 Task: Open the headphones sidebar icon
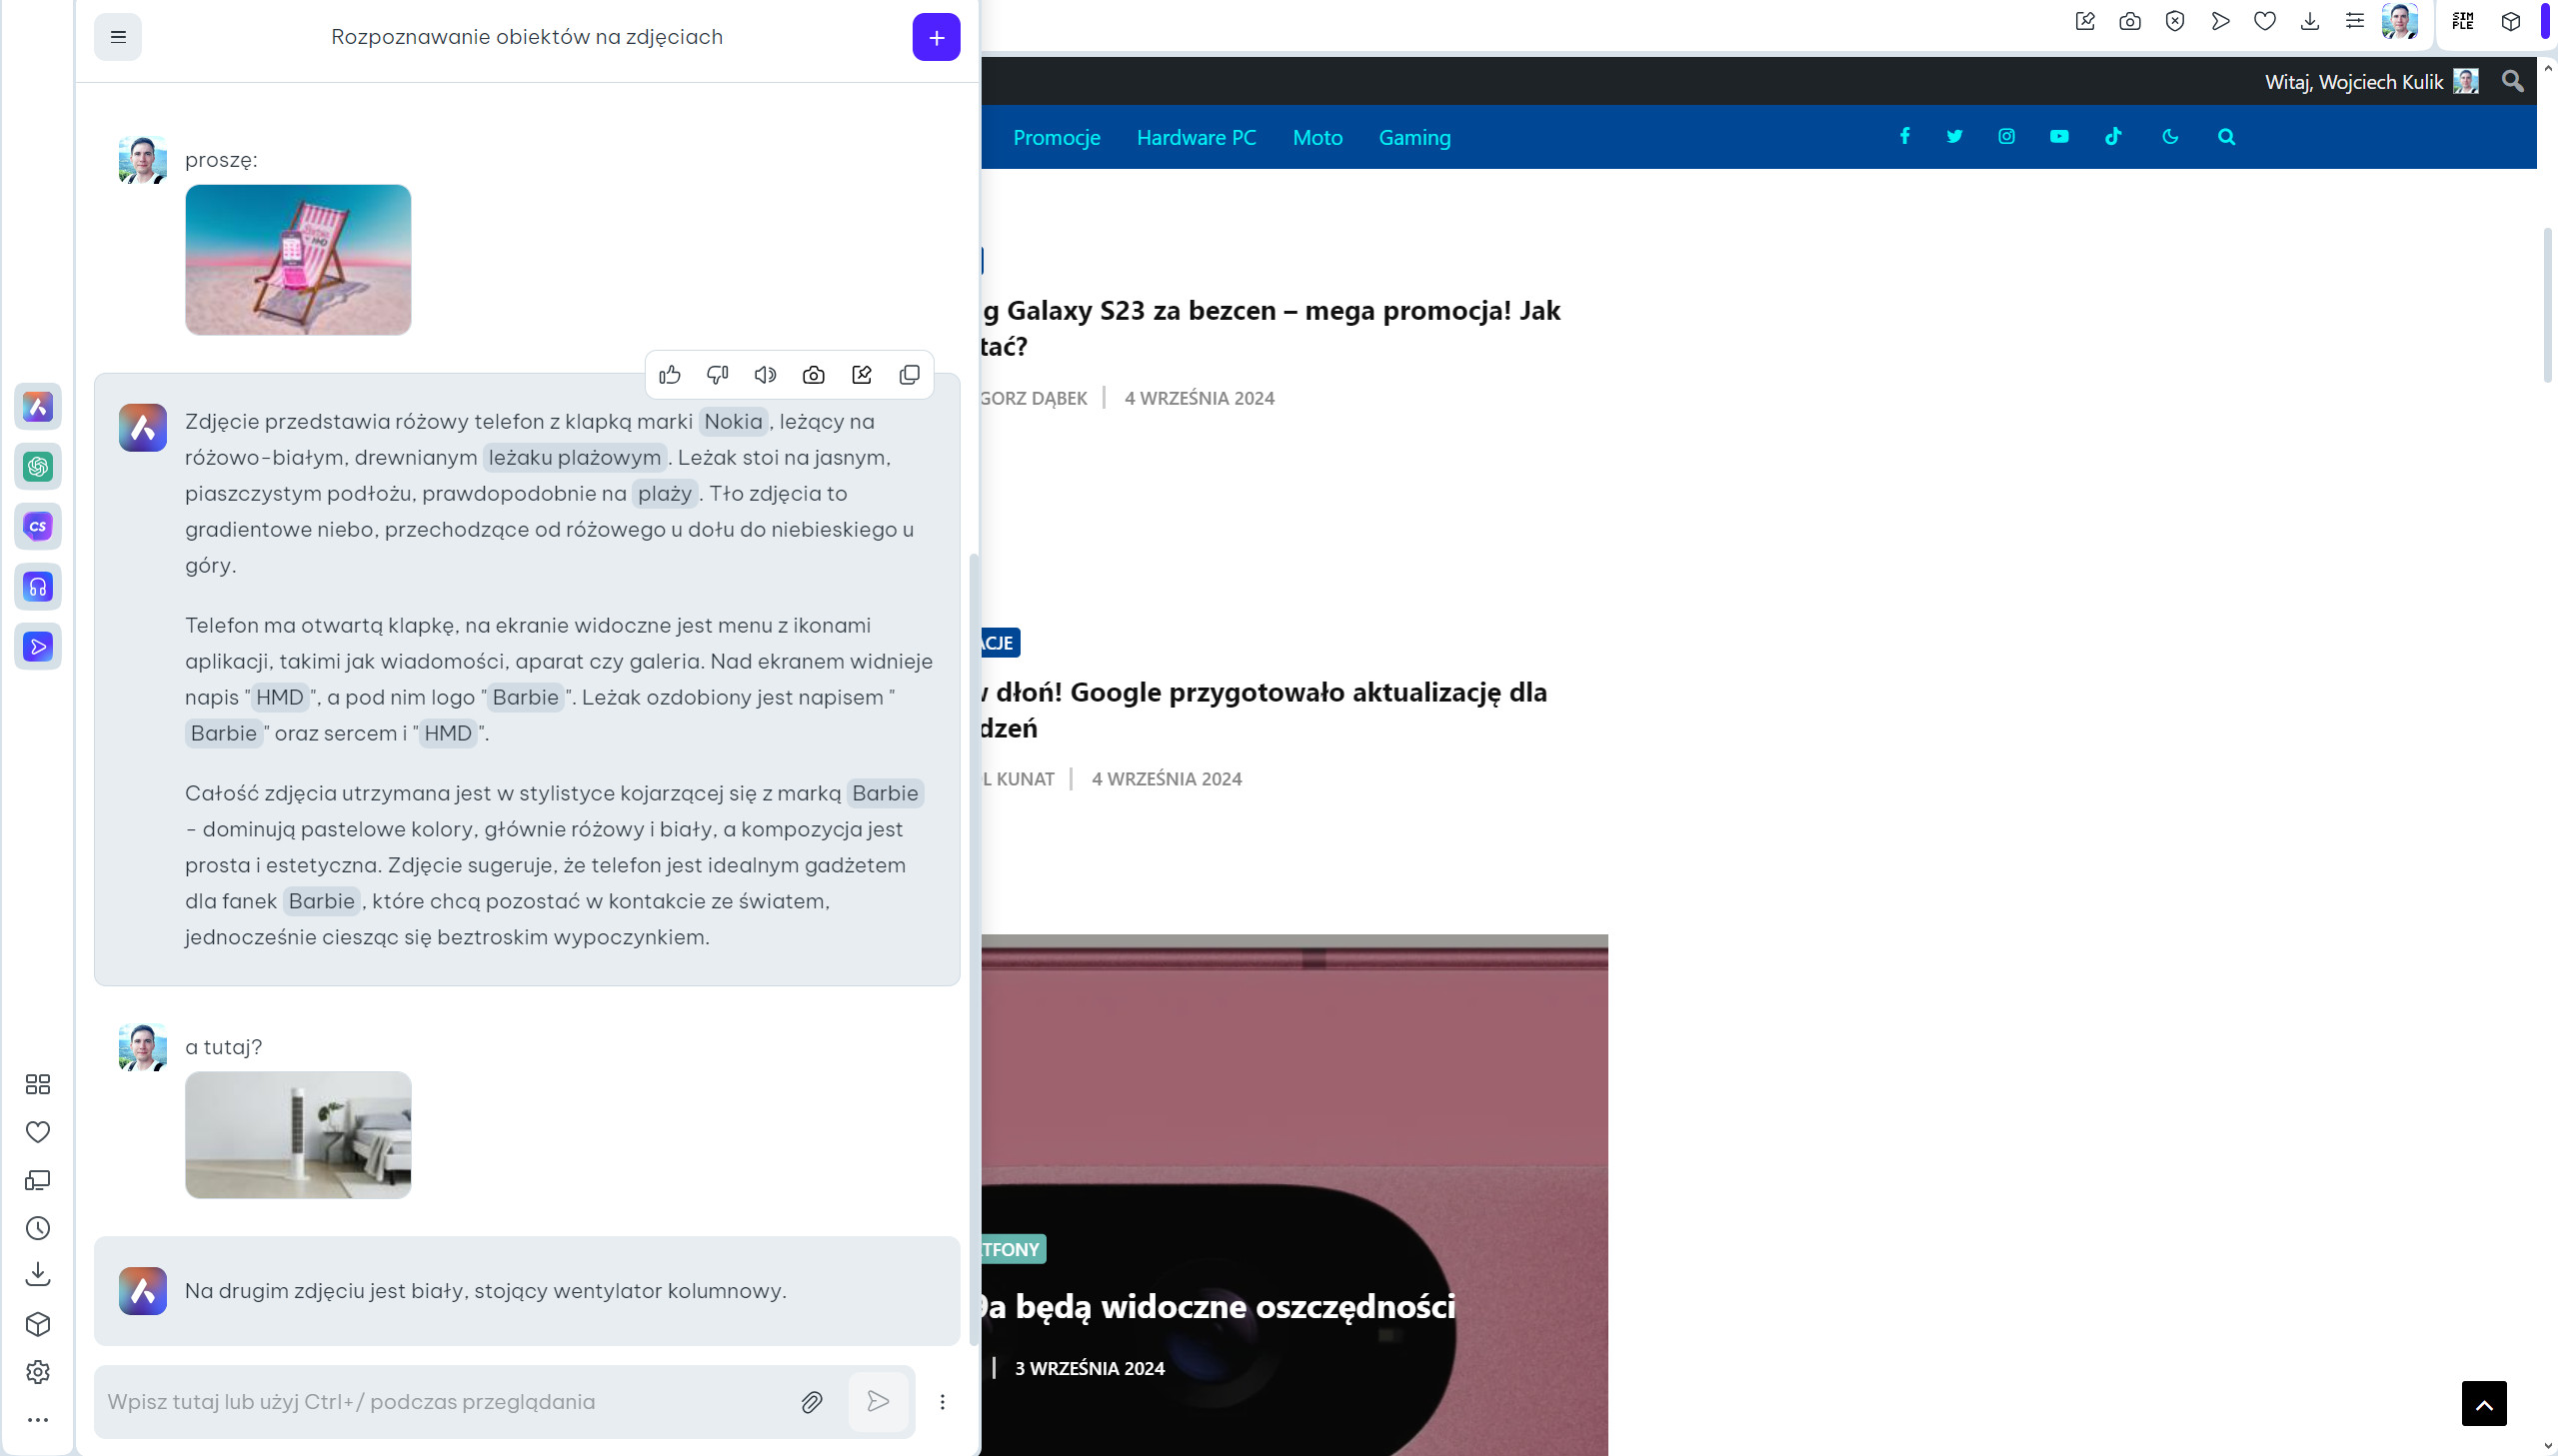point(38,587)
